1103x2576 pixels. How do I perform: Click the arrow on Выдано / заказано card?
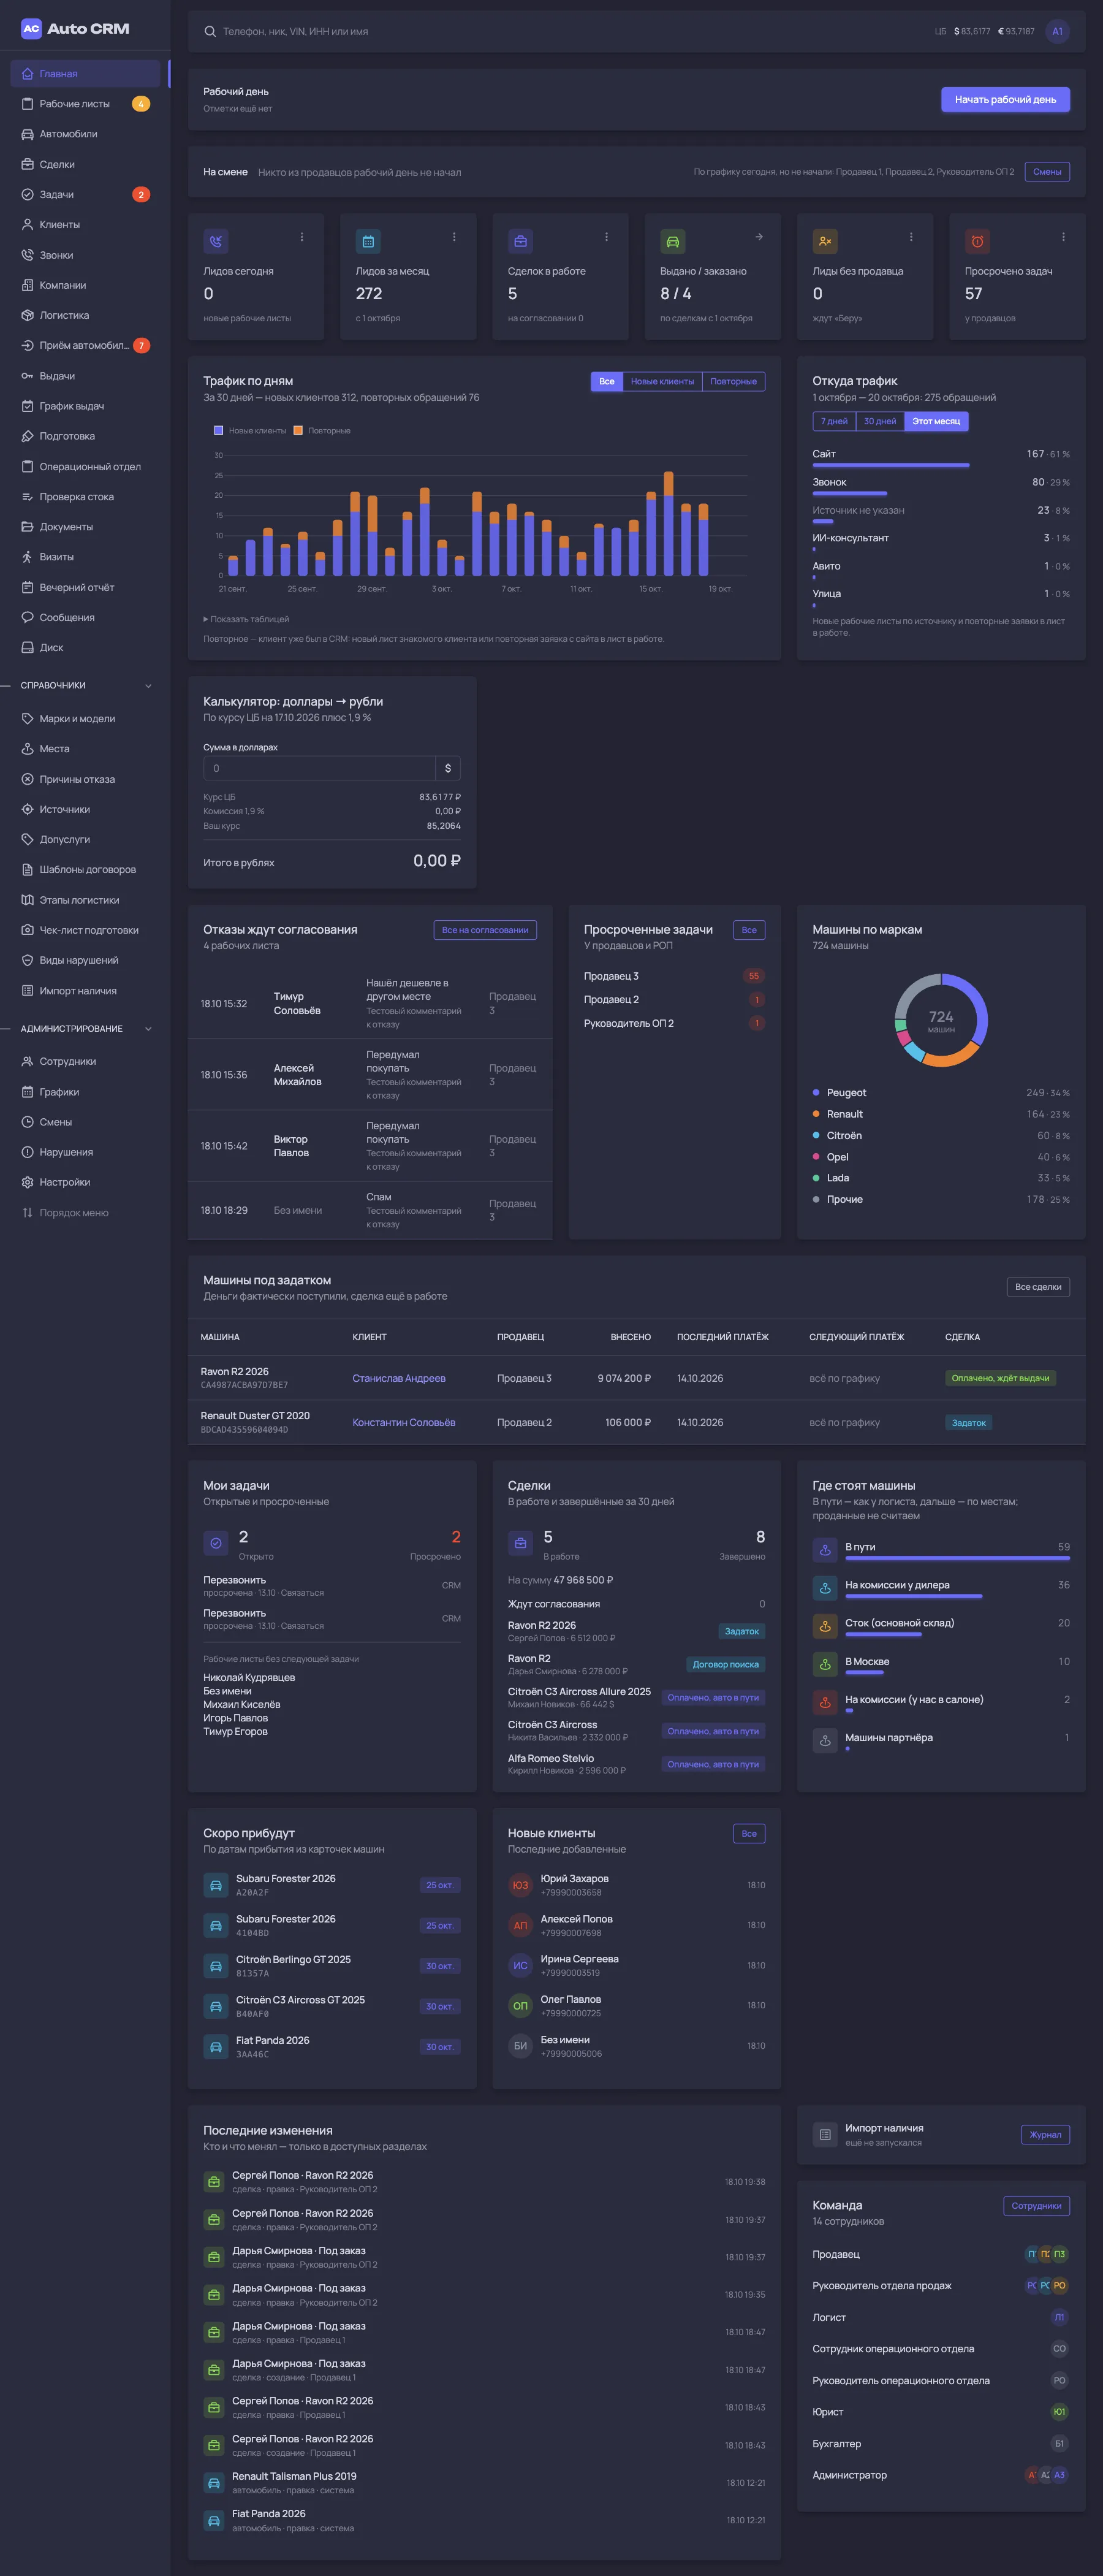pos(759,237)
